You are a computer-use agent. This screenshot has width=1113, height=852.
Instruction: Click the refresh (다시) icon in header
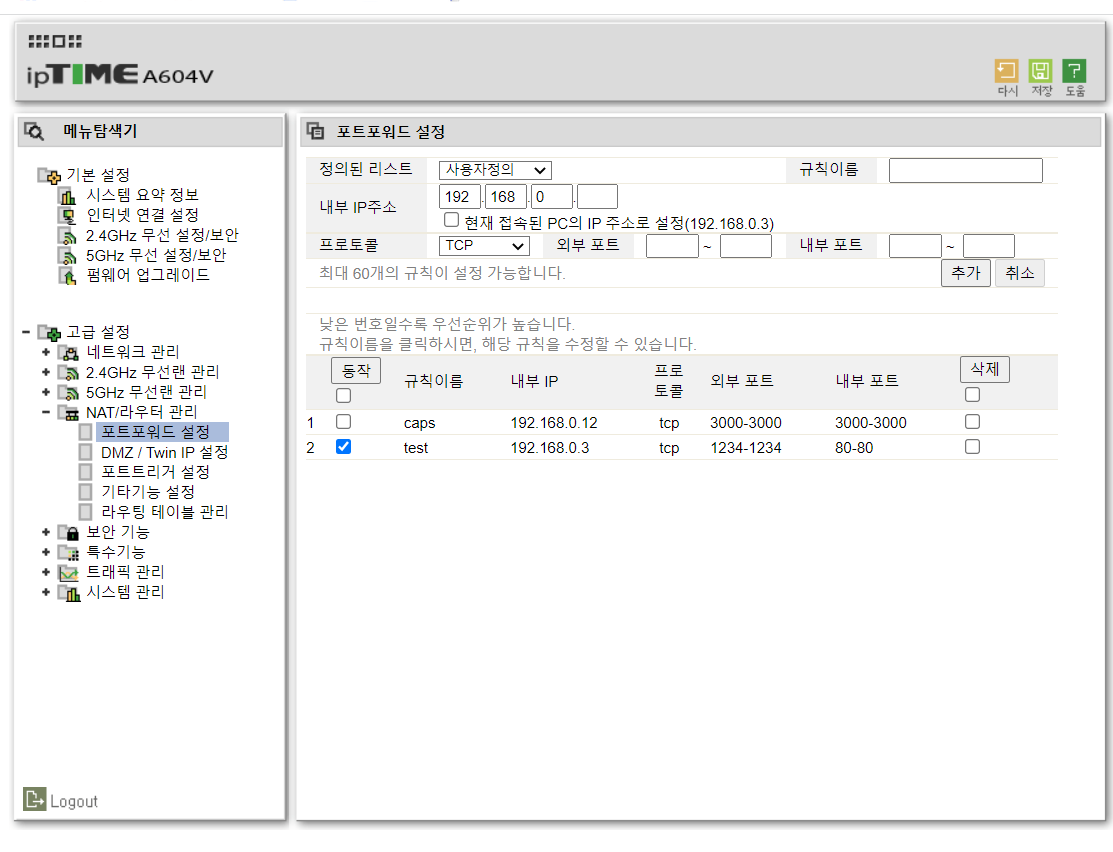(1006, 71)
